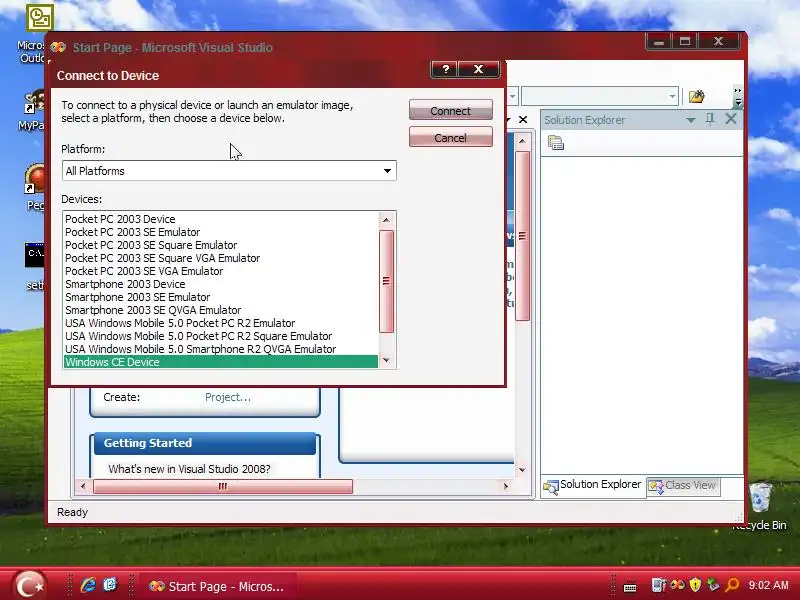Image resolution: width=800 pixels, height=600 pixels.
Task: Click the Start Page horizontal scrollbar thumb
Action: (223, 486)
